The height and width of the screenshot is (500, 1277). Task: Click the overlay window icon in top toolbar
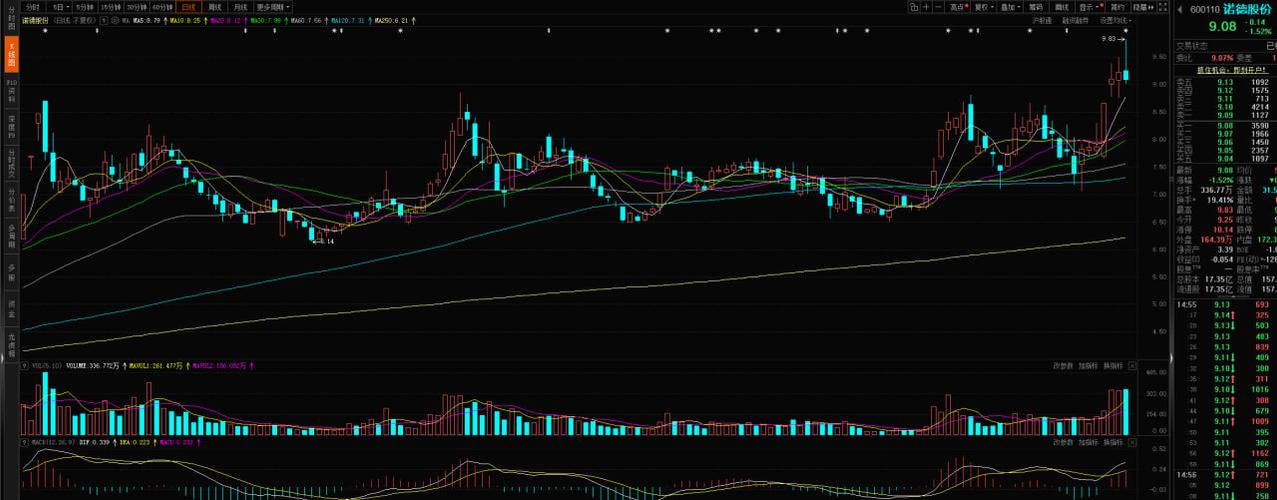point(914,6)
